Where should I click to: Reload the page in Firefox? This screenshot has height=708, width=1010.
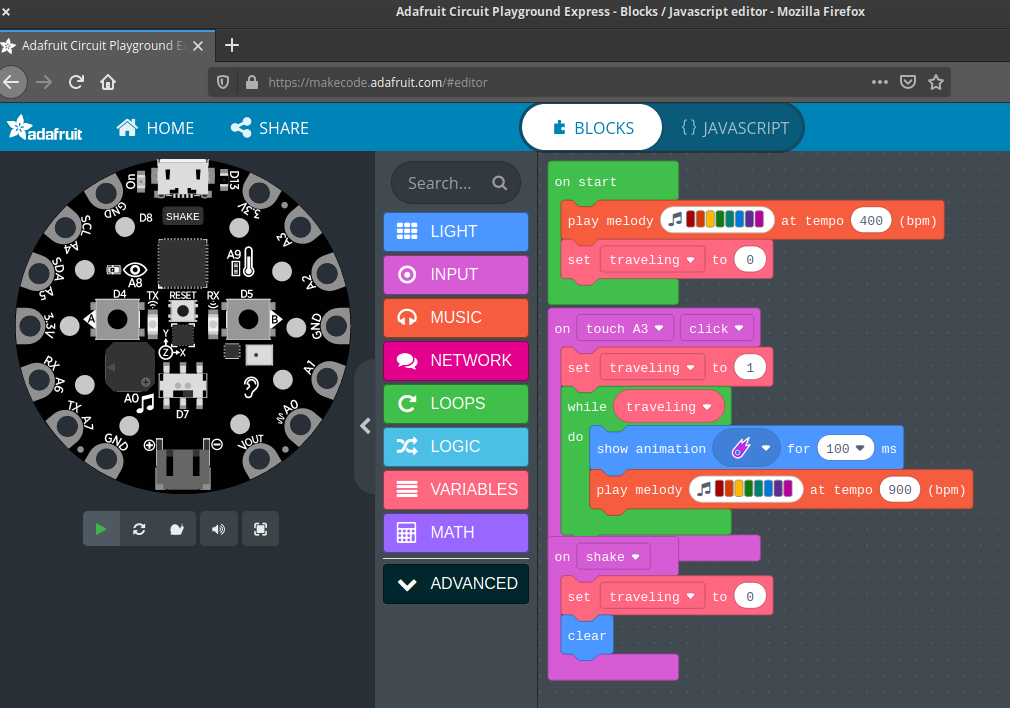(x=76, y=82)
